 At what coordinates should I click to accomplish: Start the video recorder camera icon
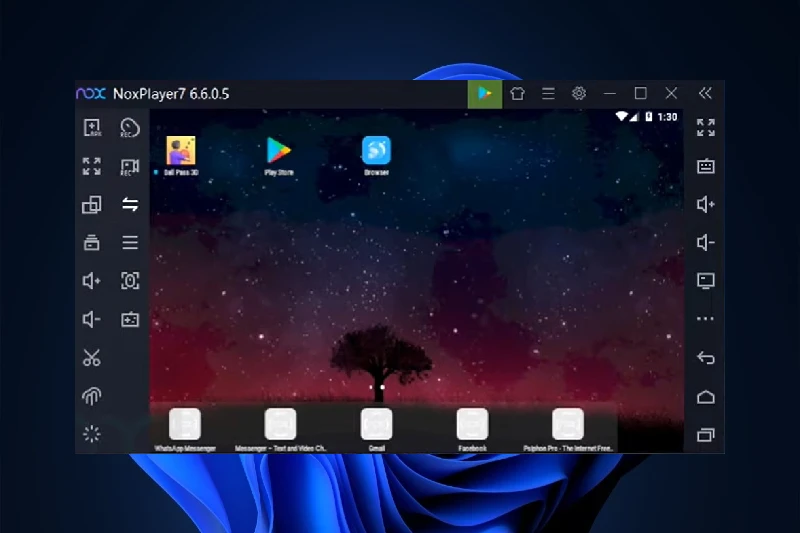[x=129, y=167]
